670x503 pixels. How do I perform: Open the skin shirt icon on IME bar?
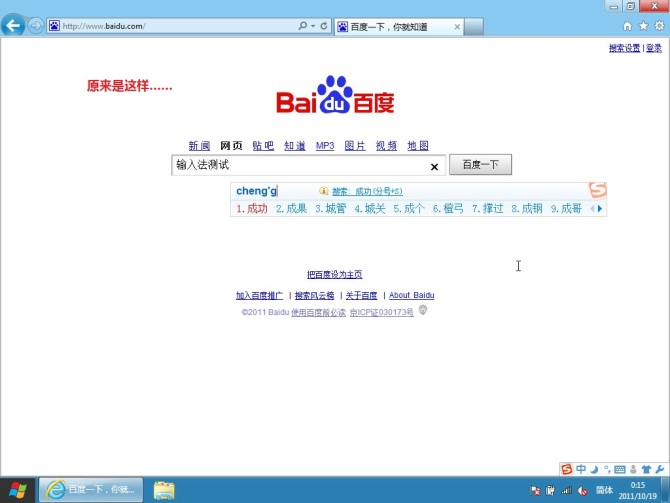646,470
